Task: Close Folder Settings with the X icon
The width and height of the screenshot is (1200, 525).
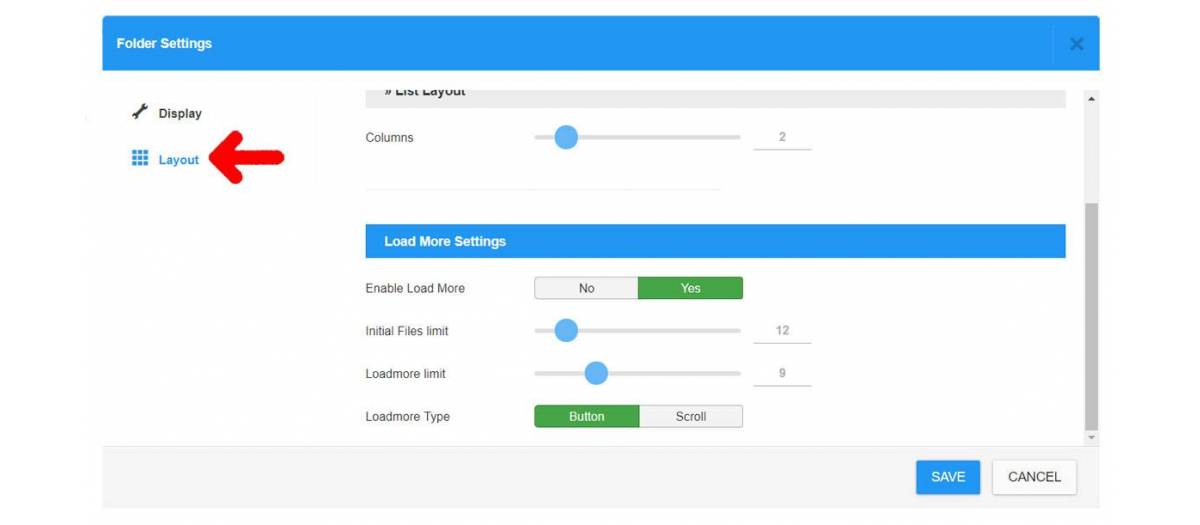Action: pos(1076,44)
